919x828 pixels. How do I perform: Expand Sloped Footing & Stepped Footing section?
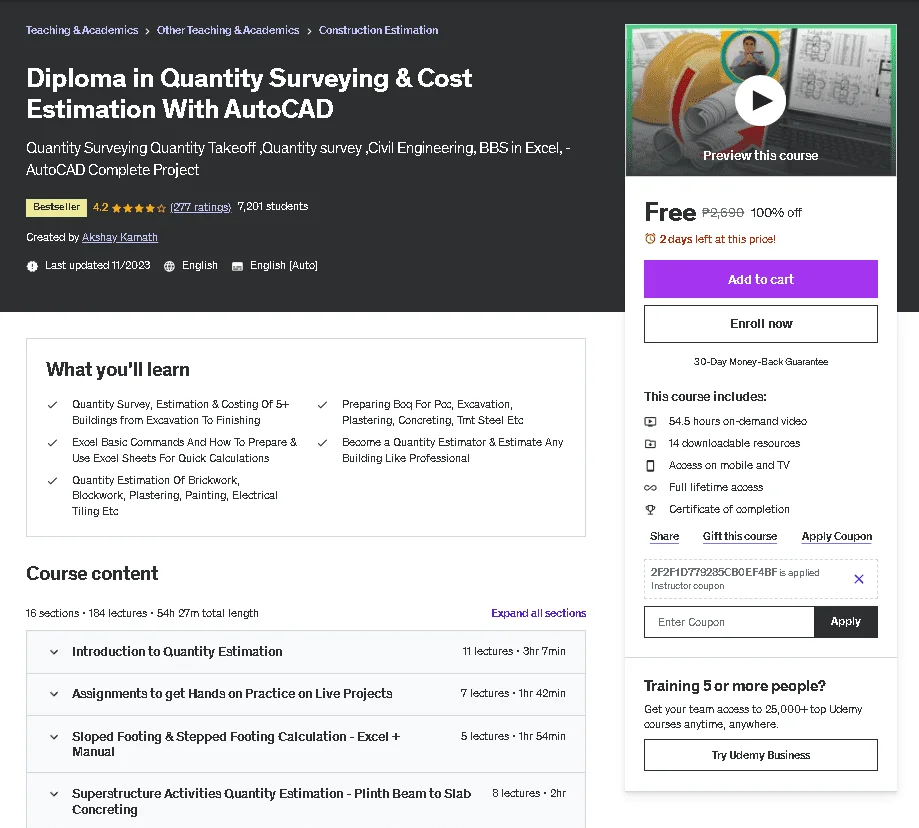pos(305,744)
